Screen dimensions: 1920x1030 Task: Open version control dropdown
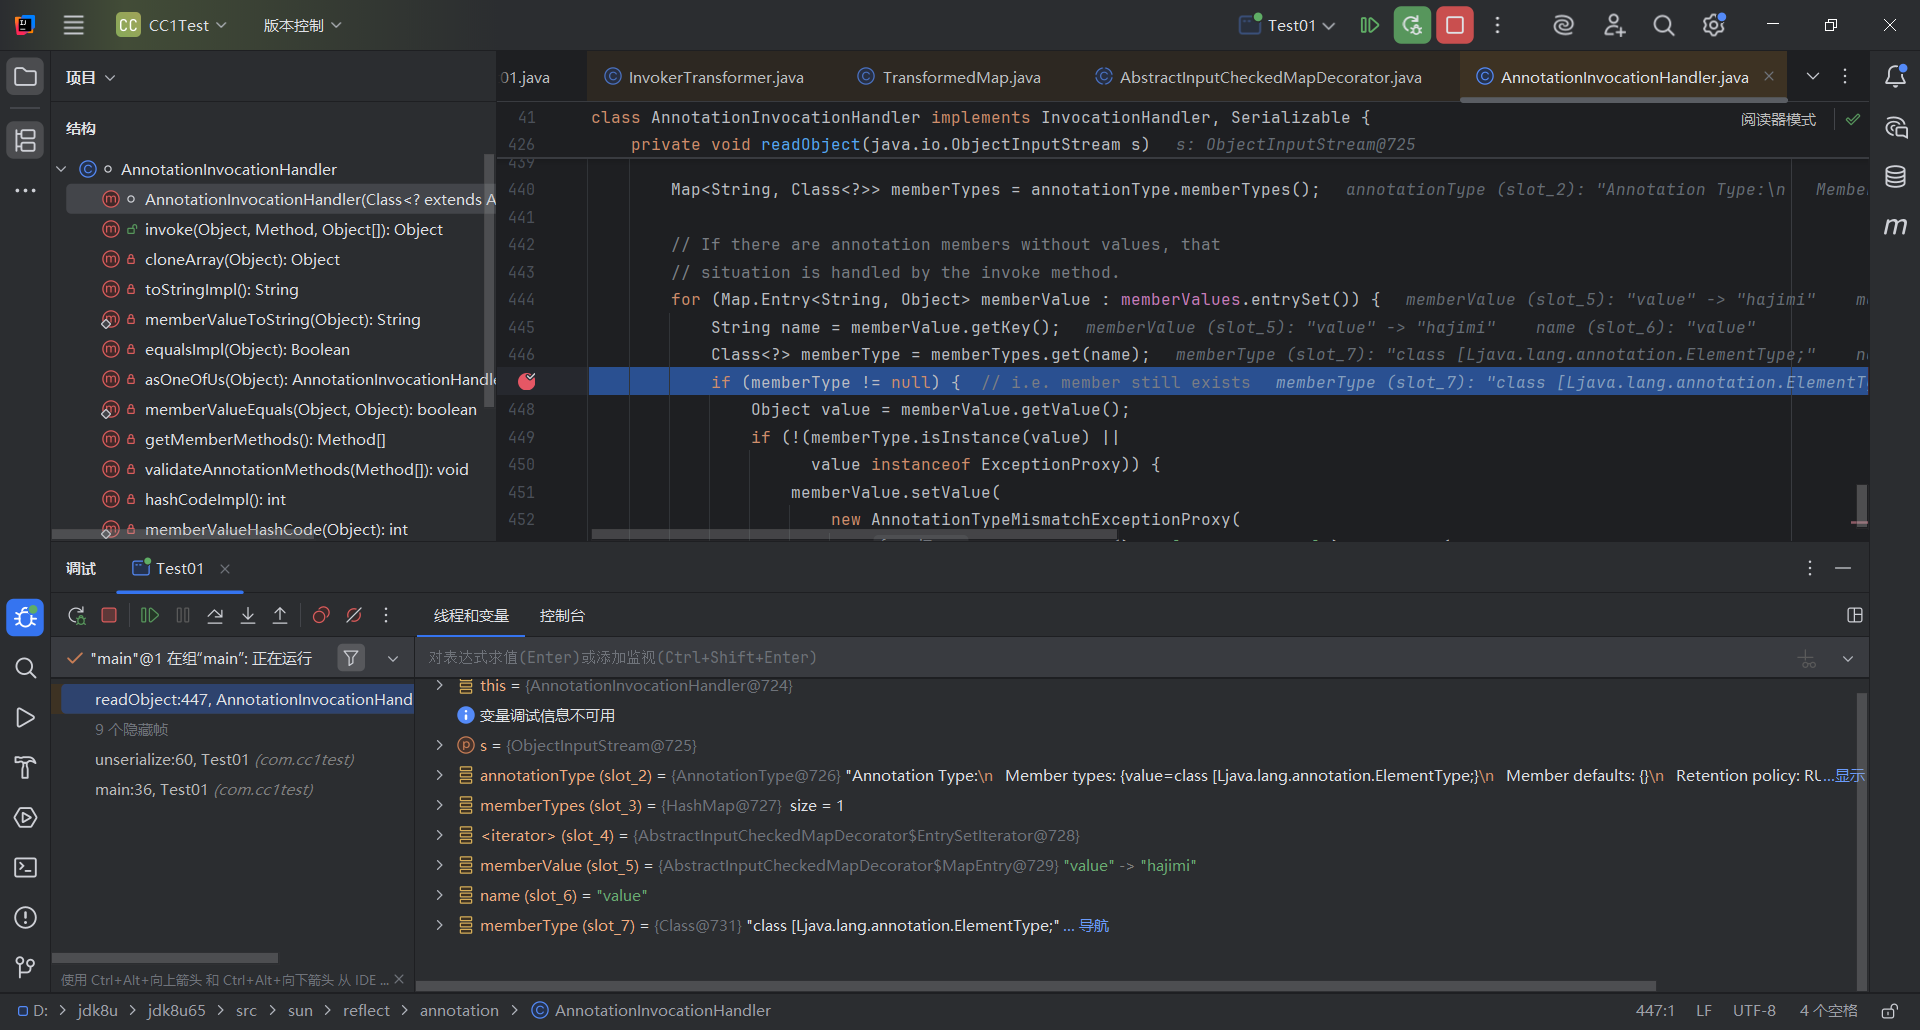click(x=302, y=25)
